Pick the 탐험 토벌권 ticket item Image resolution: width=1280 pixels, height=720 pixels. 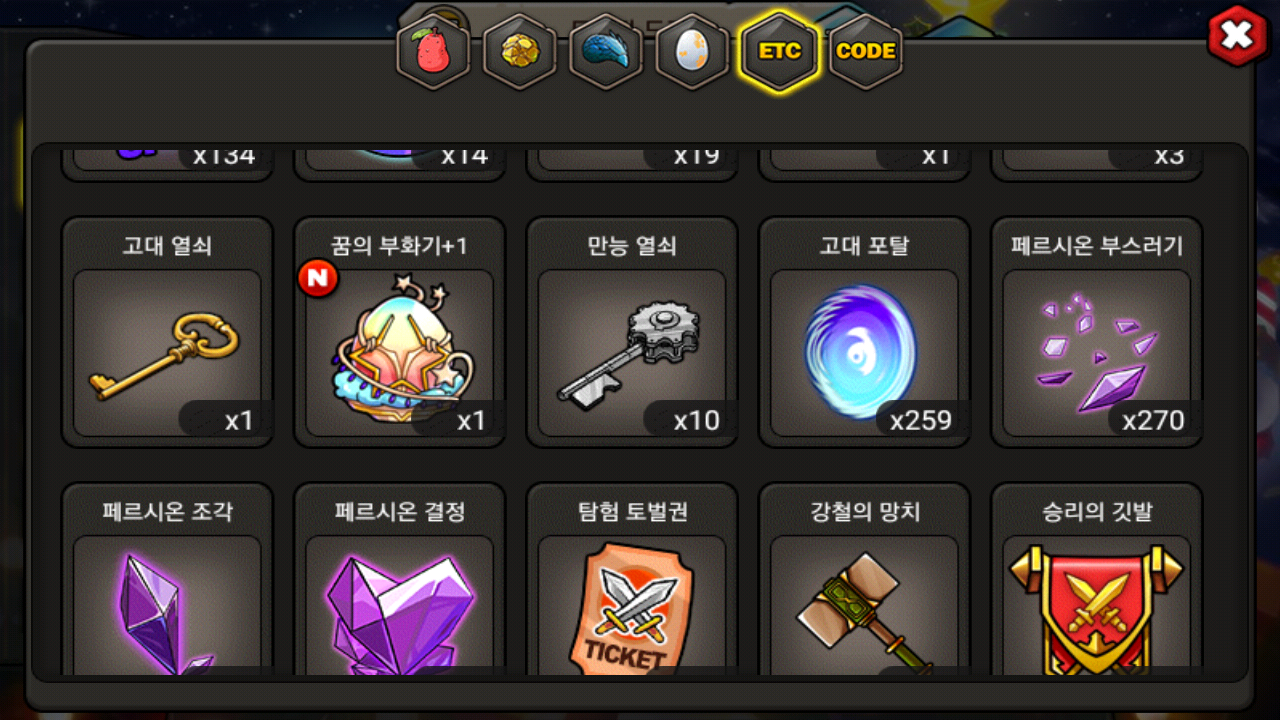(x=632, y=580)
